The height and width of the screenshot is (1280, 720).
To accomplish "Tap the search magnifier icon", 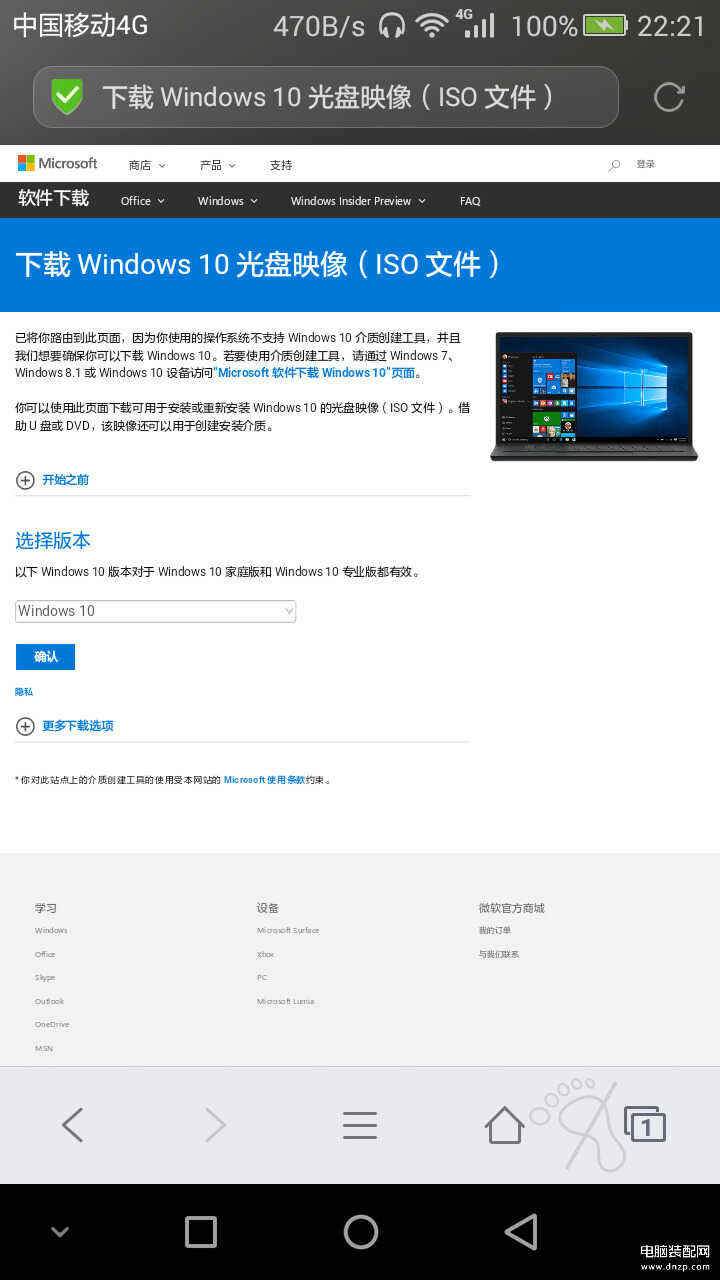I will [614, 165].
